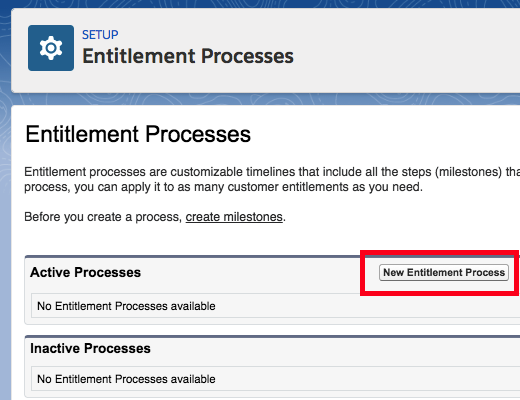Image resolution: width=520 pixels, height=400 pixels.
Task: Click the empty row under Active Processes
Action: tap(275, 306)
